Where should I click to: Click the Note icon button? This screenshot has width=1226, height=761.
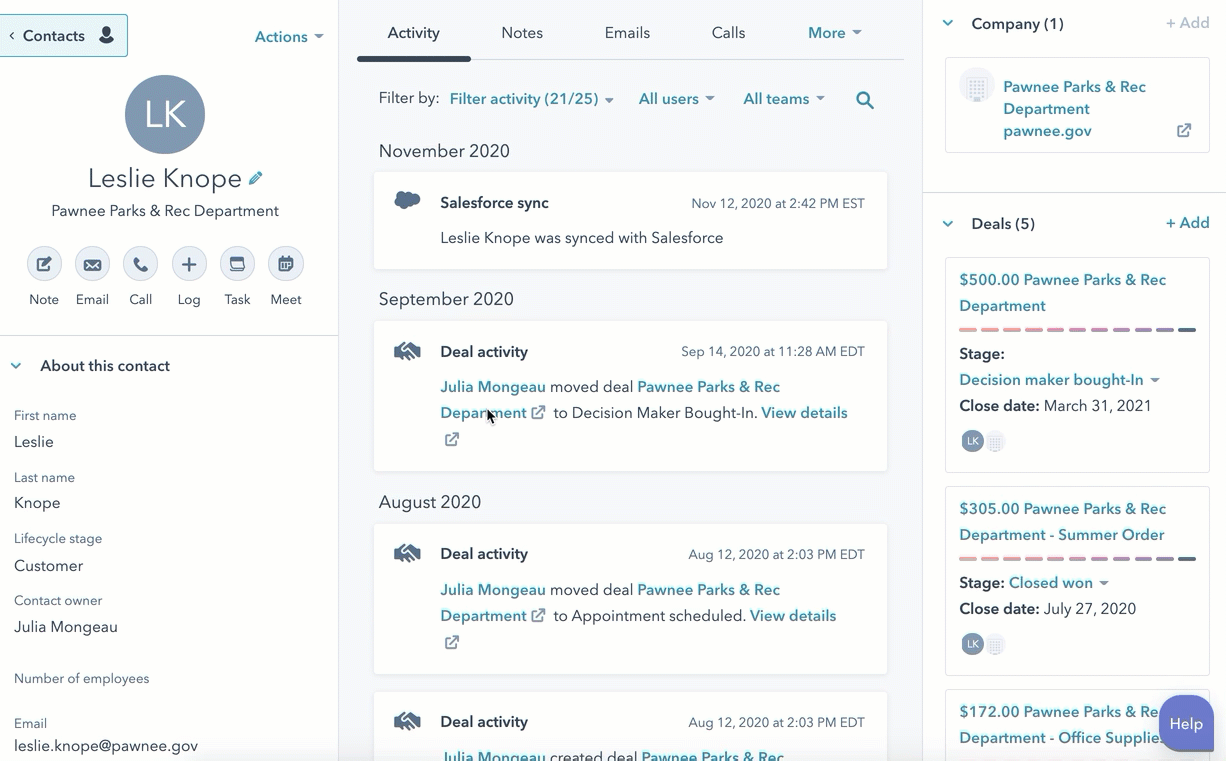tap(44, 264)
